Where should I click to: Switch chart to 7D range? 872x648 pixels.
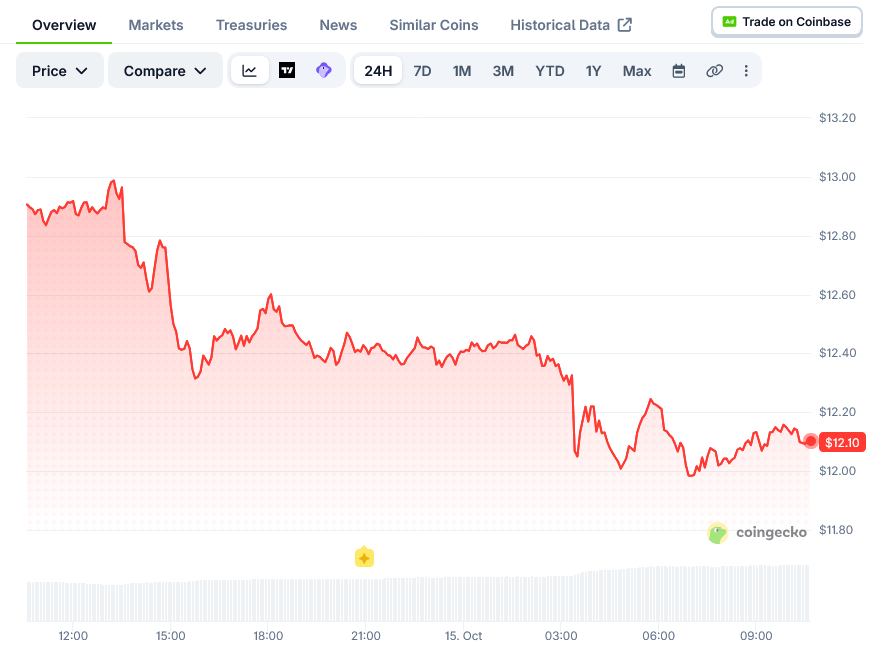422,71
